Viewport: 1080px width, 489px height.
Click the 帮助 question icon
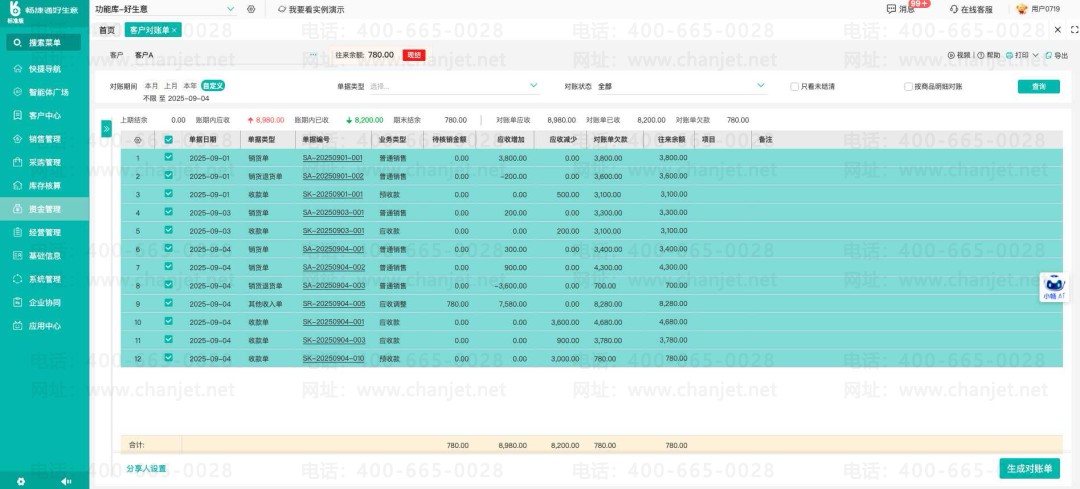click(x=981, y=55)
